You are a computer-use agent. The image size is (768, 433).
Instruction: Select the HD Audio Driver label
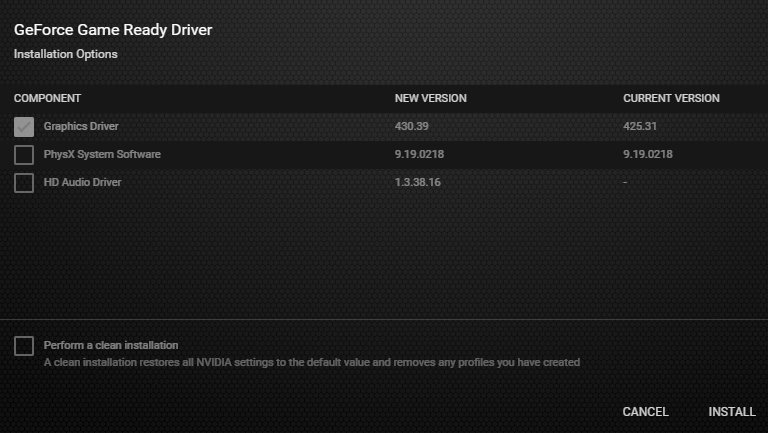(x=82, y=182)
